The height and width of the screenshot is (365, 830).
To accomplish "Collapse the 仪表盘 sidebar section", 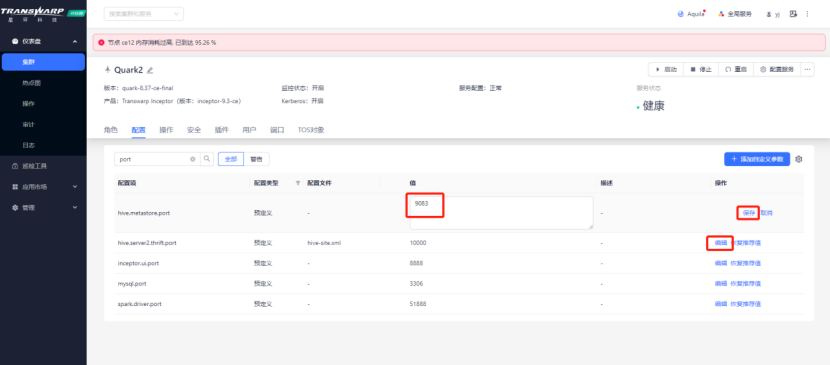I will [x=75, y=41].
